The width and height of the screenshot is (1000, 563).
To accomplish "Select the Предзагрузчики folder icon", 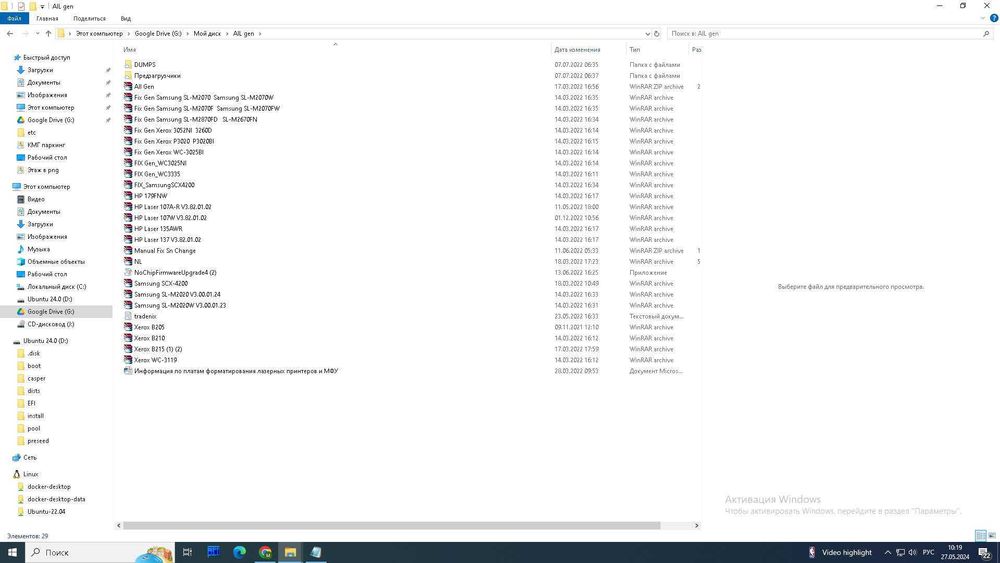I will (x=128, y=75).
